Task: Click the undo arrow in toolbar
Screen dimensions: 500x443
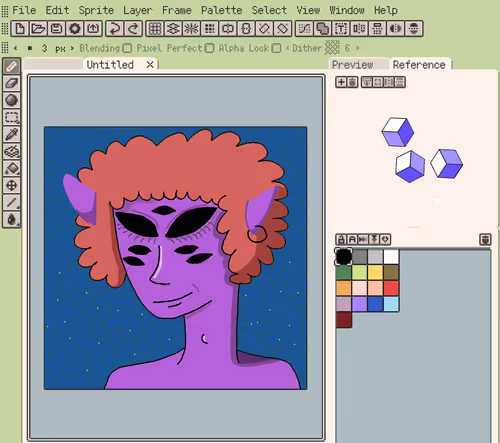Action: click(115, 29)
